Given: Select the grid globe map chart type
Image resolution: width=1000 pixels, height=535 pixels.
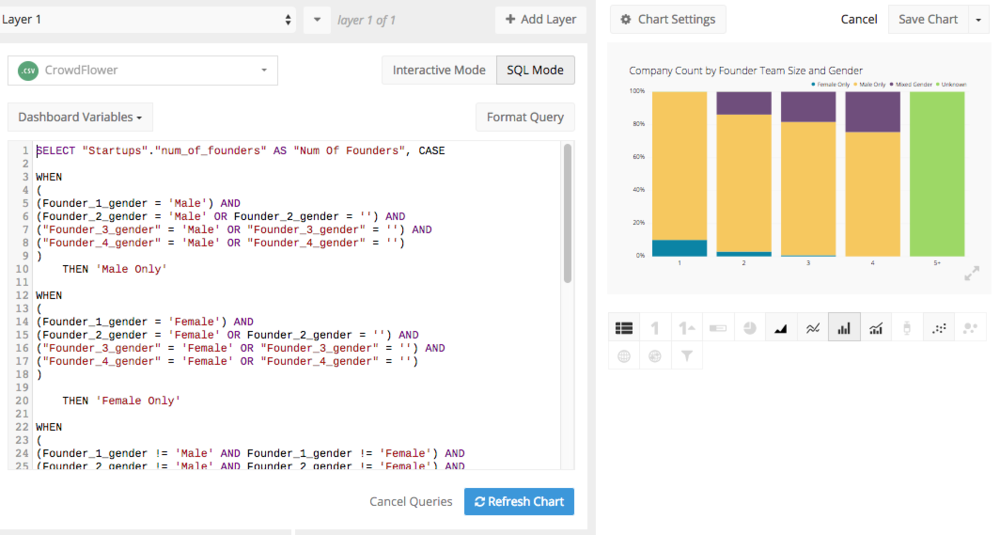Looking at the screenshot, I should (624, 356).
